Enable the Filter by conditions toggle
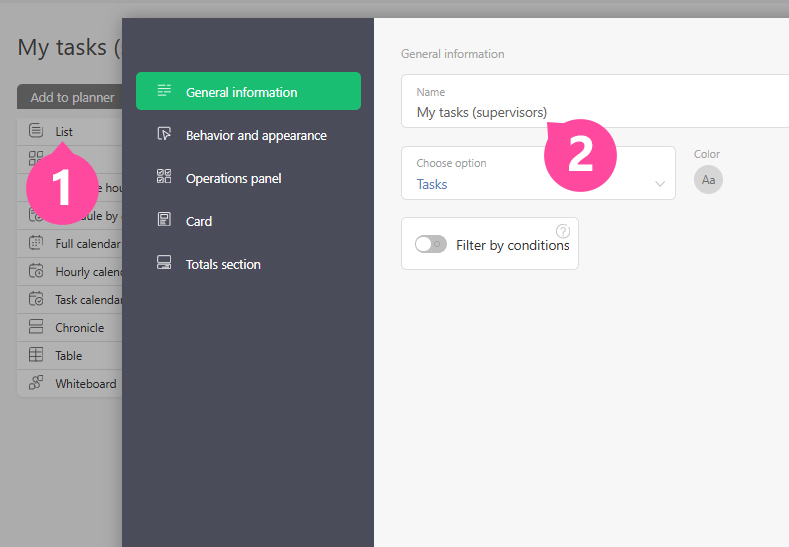 pyautogui.click(x=431, y=245)
